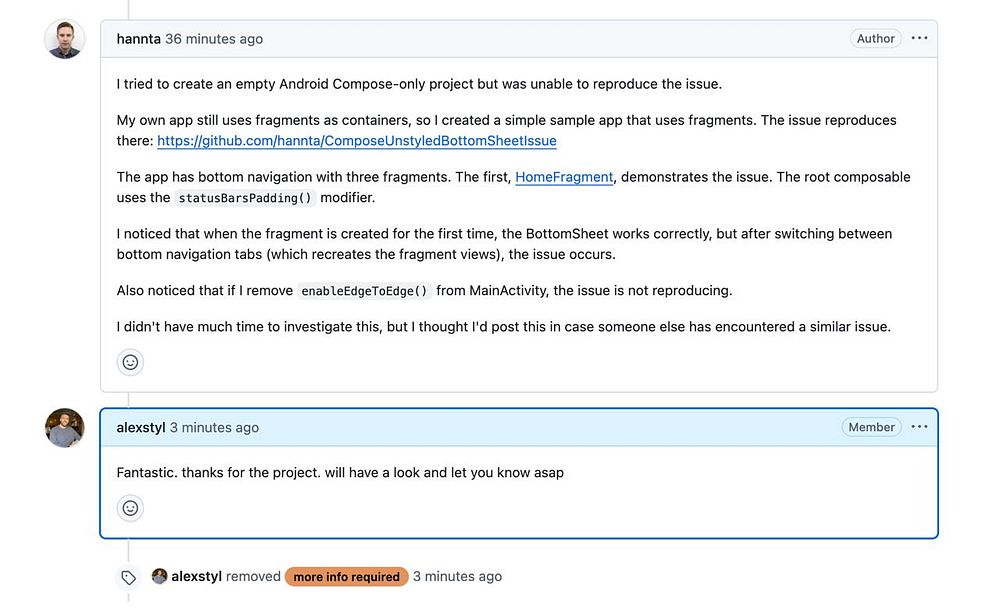Follow the HomeFragment link
This screenshot has height=610, width=1000.
[x=564, y=177]
